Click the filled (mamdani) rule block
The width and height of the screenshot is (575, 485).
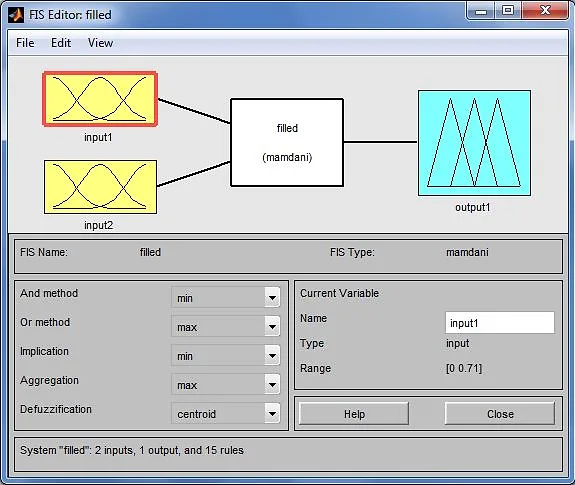(287, 142)
